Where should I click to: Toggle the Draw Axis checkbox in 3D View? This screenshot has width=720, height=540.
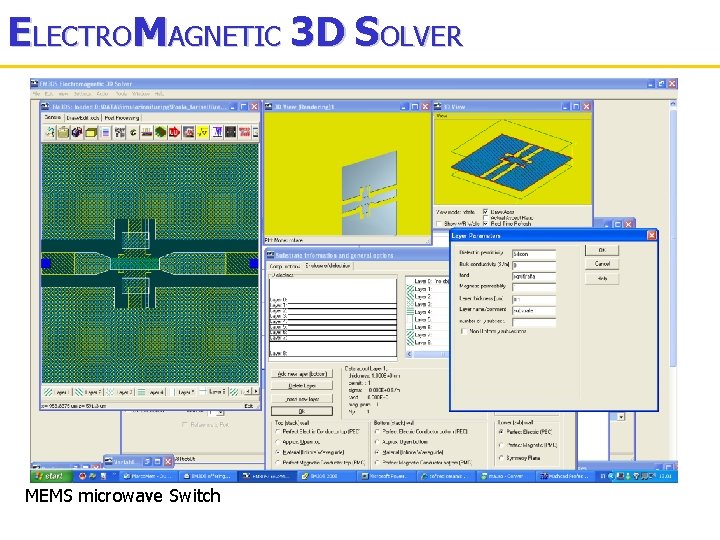(485, 212)
